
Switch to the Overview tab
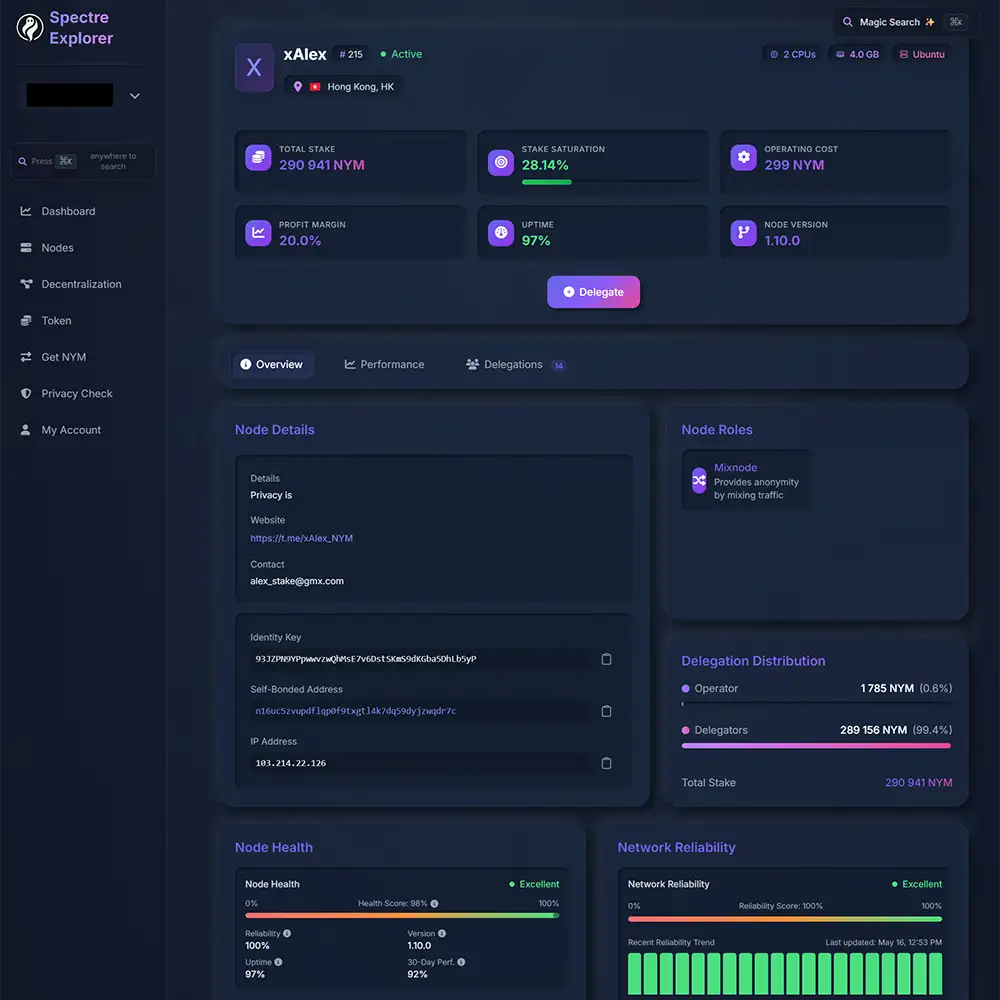[x=272, y=365]
